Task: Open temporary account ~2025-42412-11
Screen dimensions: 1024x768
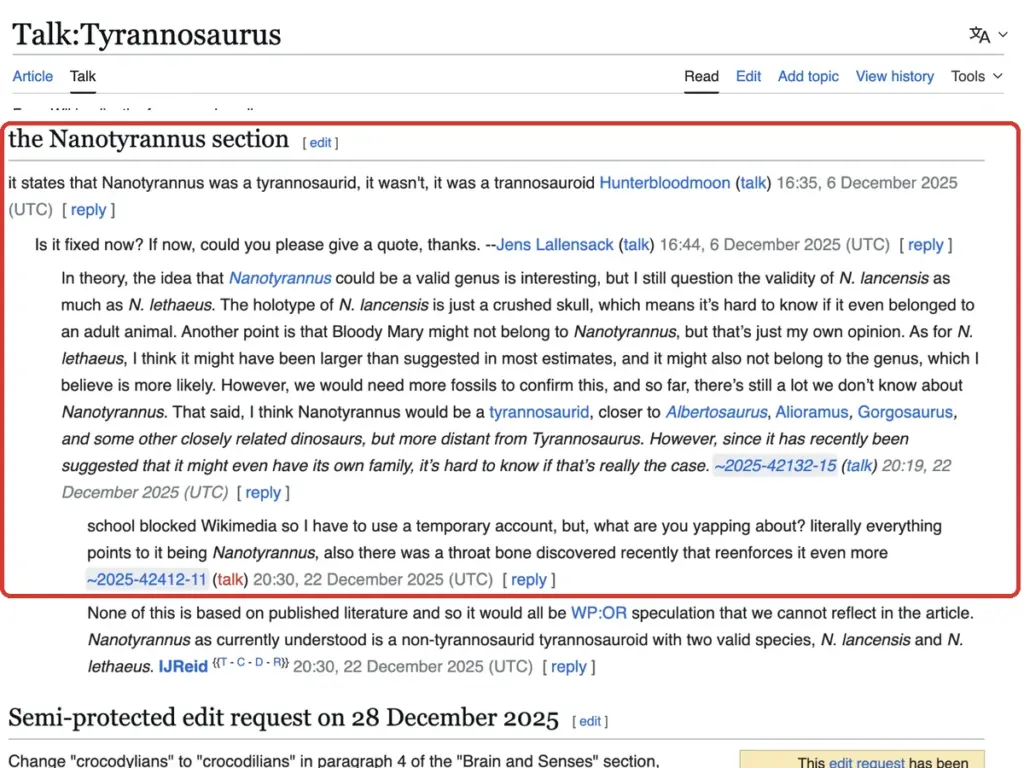Action: (147, 579)
